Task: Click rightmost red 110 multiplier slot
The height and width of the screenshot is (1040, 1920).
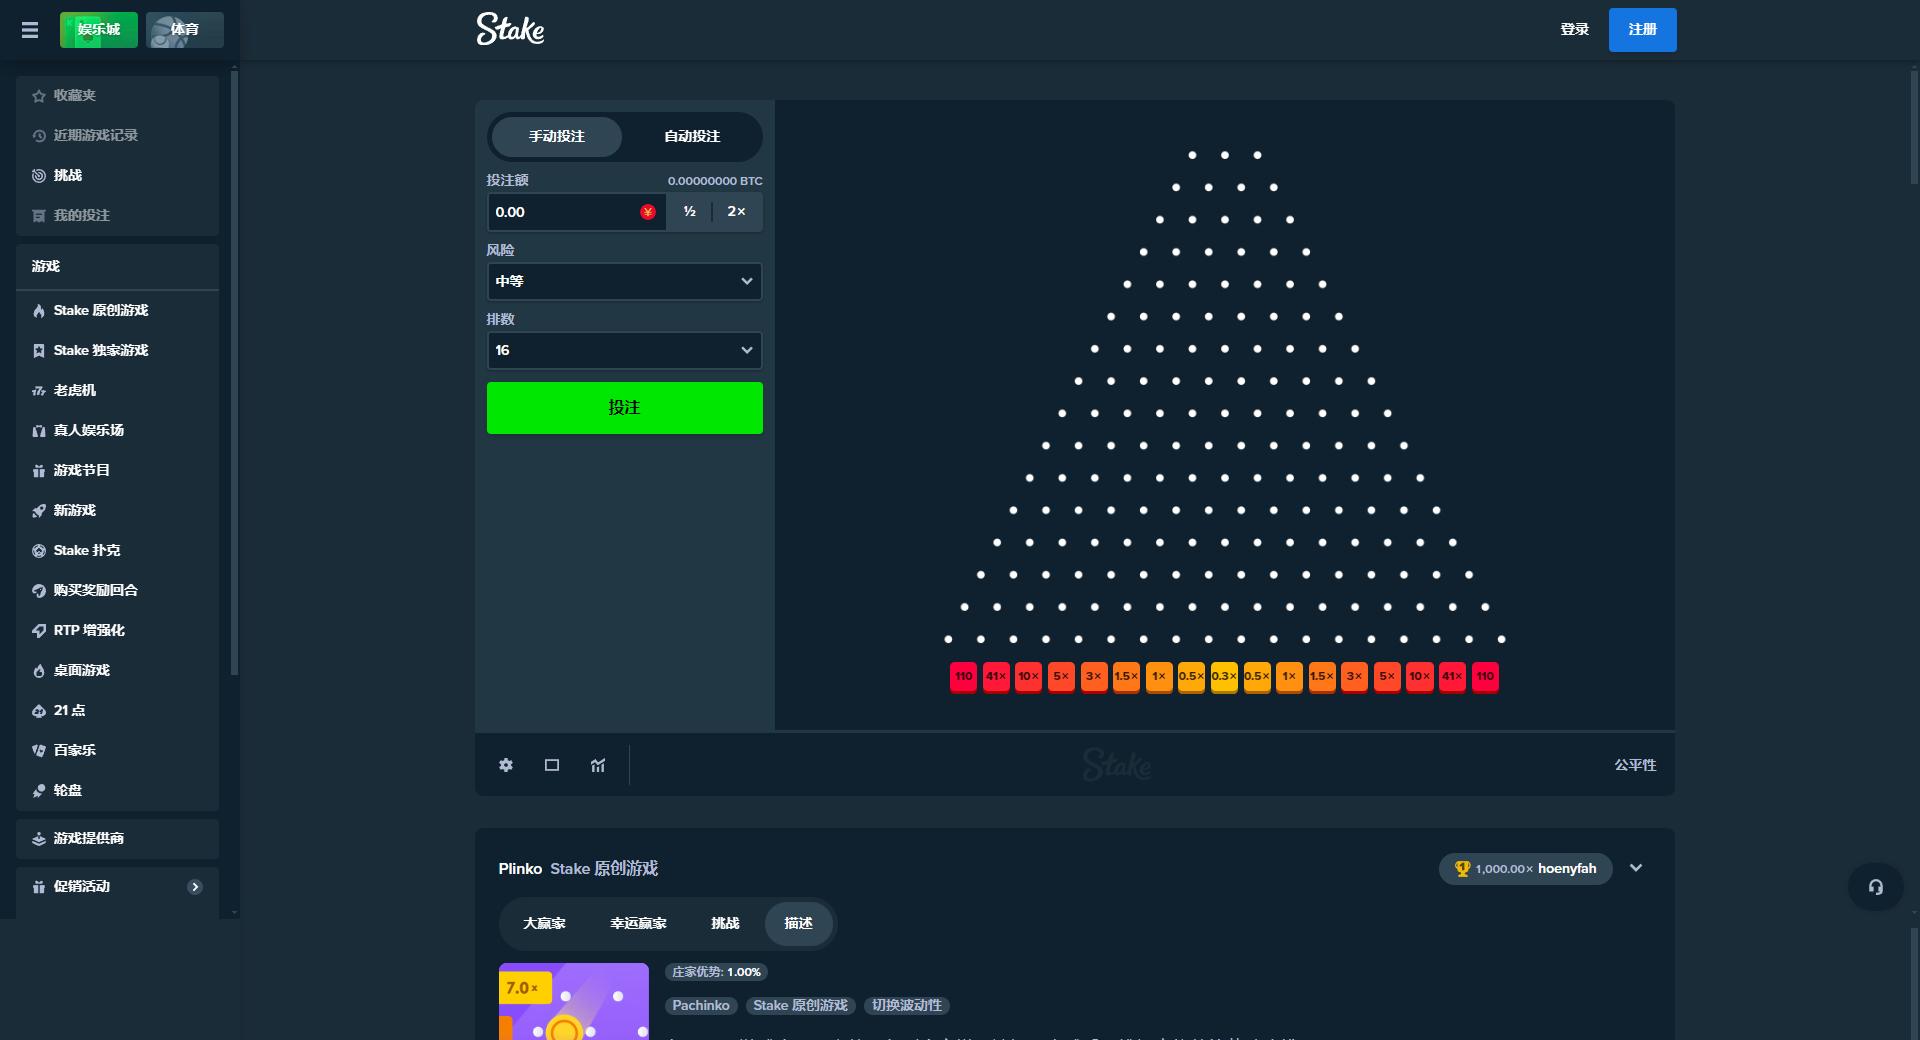Action: point(1485,676)
